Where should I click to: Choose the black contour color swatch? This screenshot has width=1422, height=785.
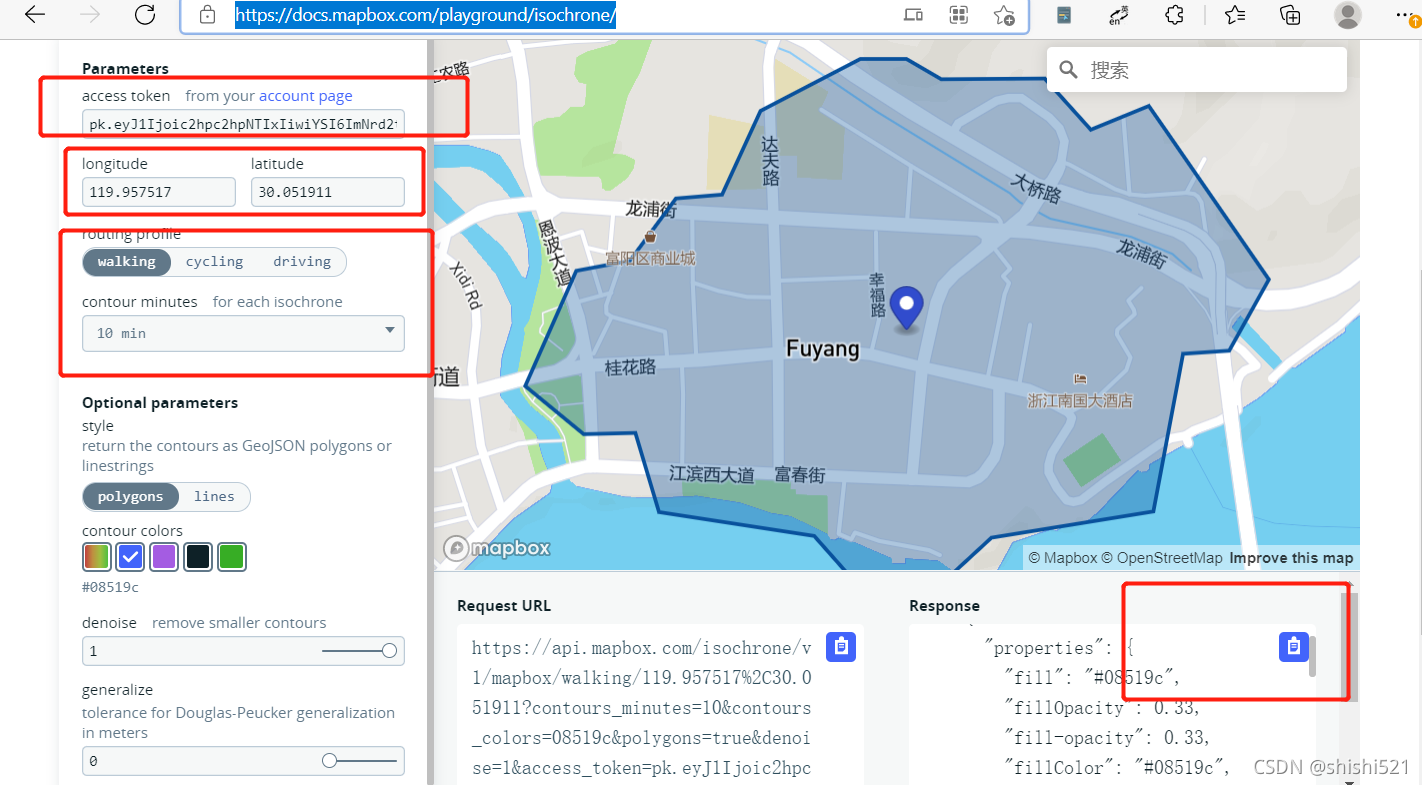(198, 557)
